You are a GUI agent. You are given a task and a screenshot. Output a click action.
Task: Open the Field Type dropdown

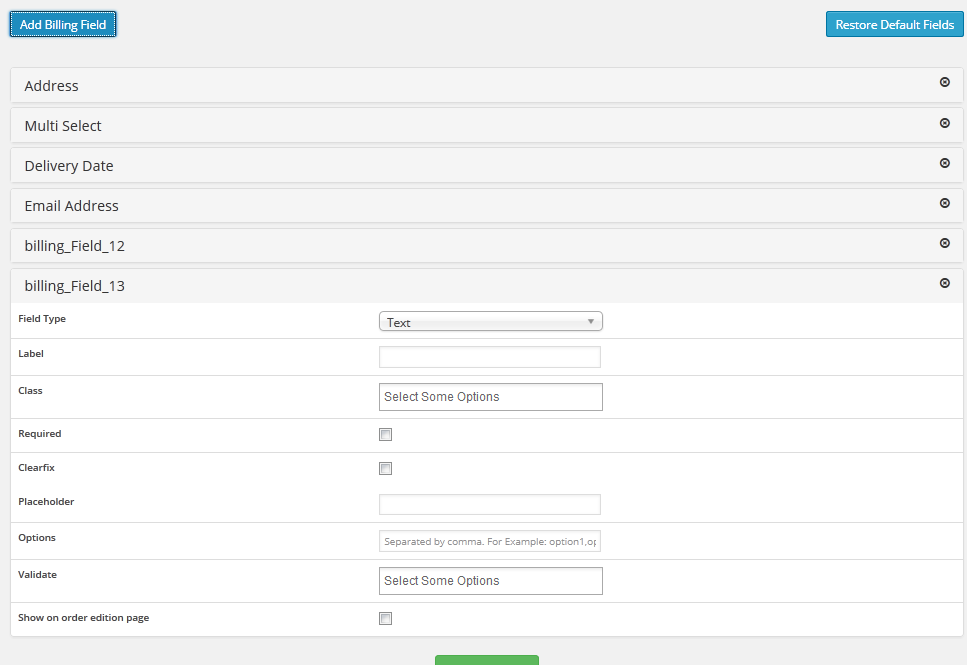[490, 321]
